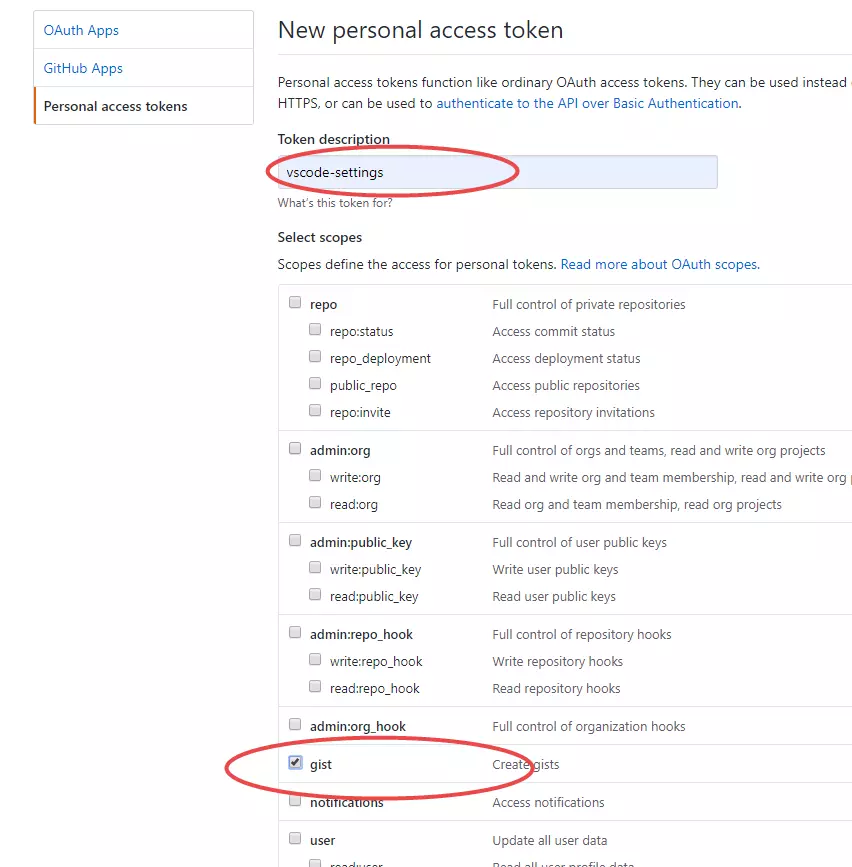Enable the repo:invite scope
Screen dimensions: 852x867
[x=315, y=409]
